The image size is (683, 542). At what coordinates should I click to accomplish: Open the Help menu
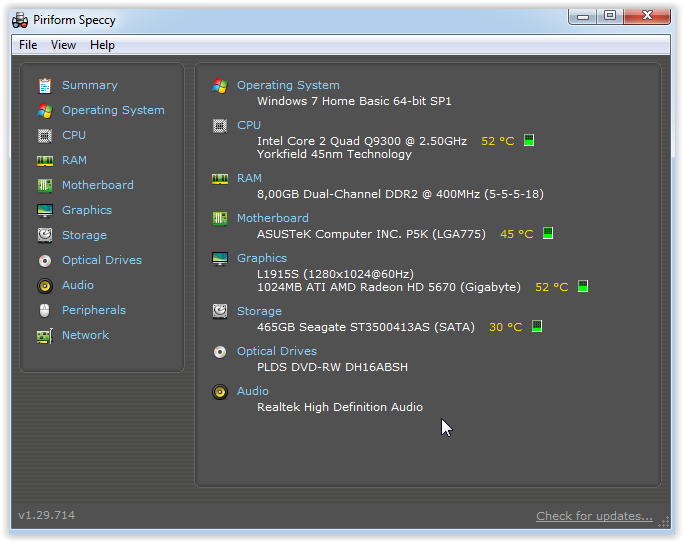coord(102,45)
